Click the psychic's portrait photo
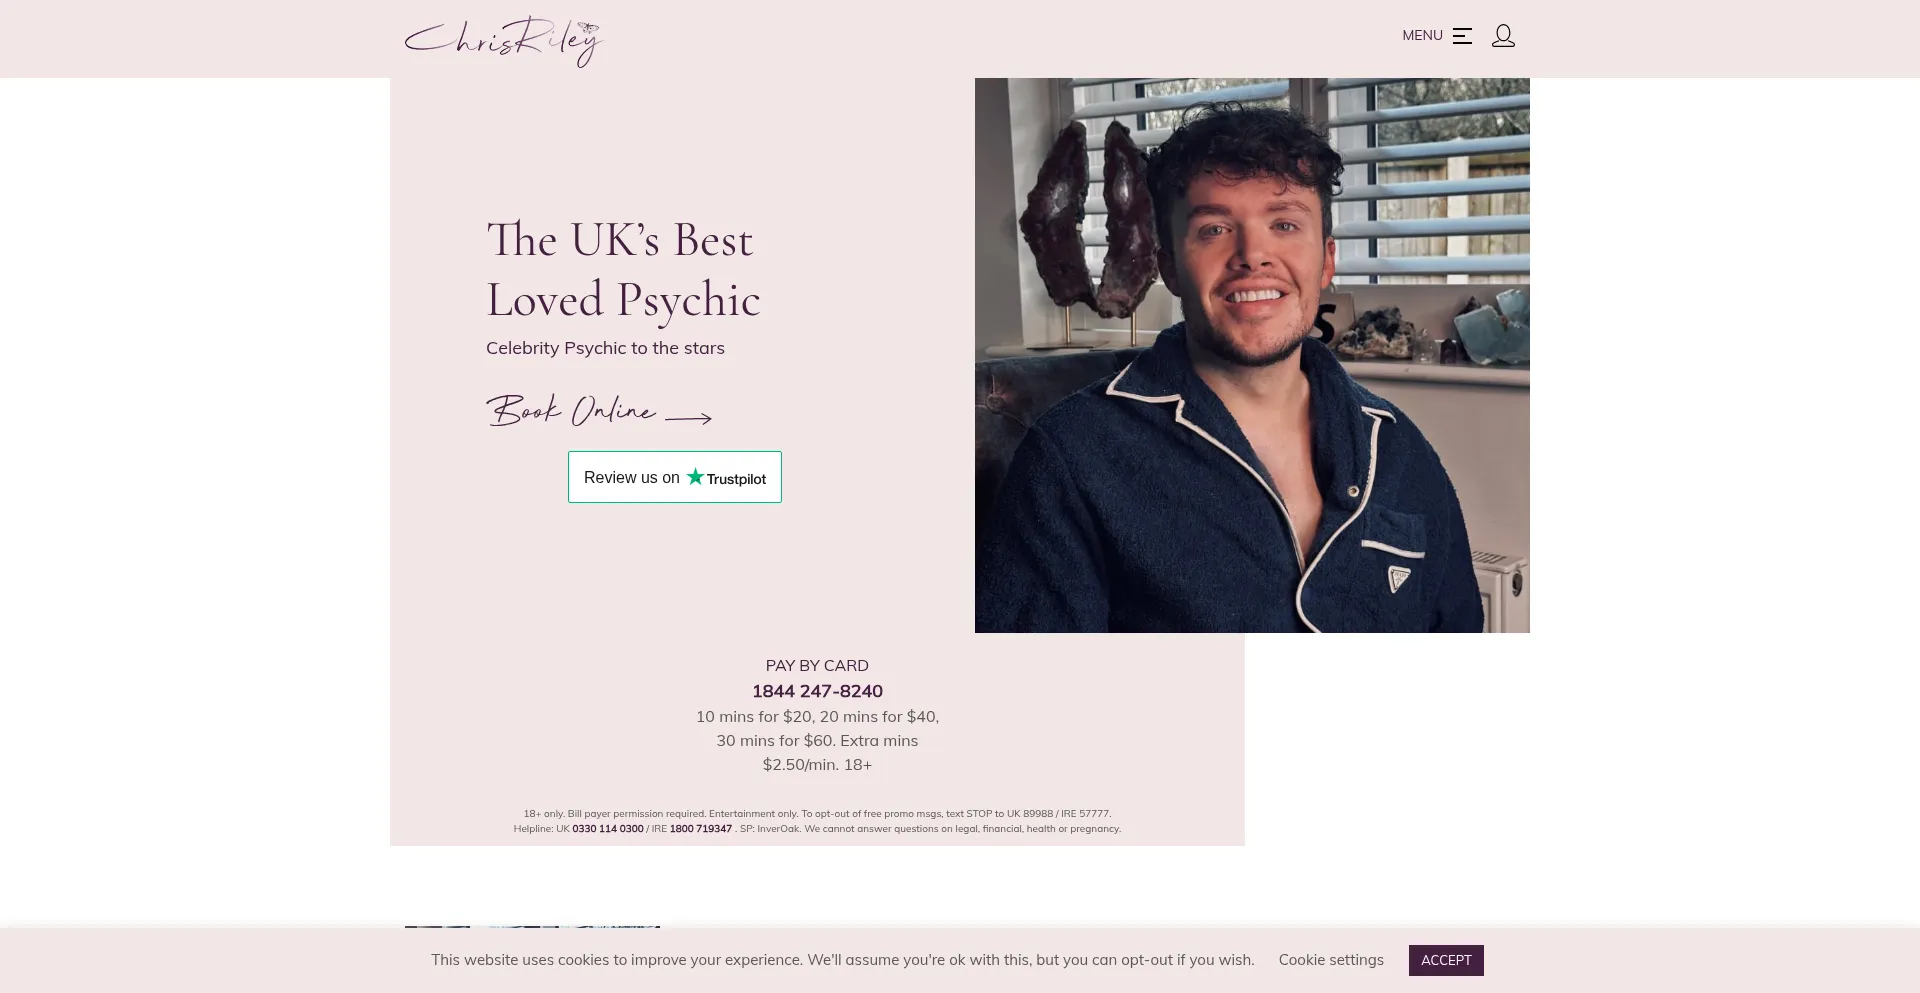The height and width of the screenshot is (993, 1920). coord(1252,355)
